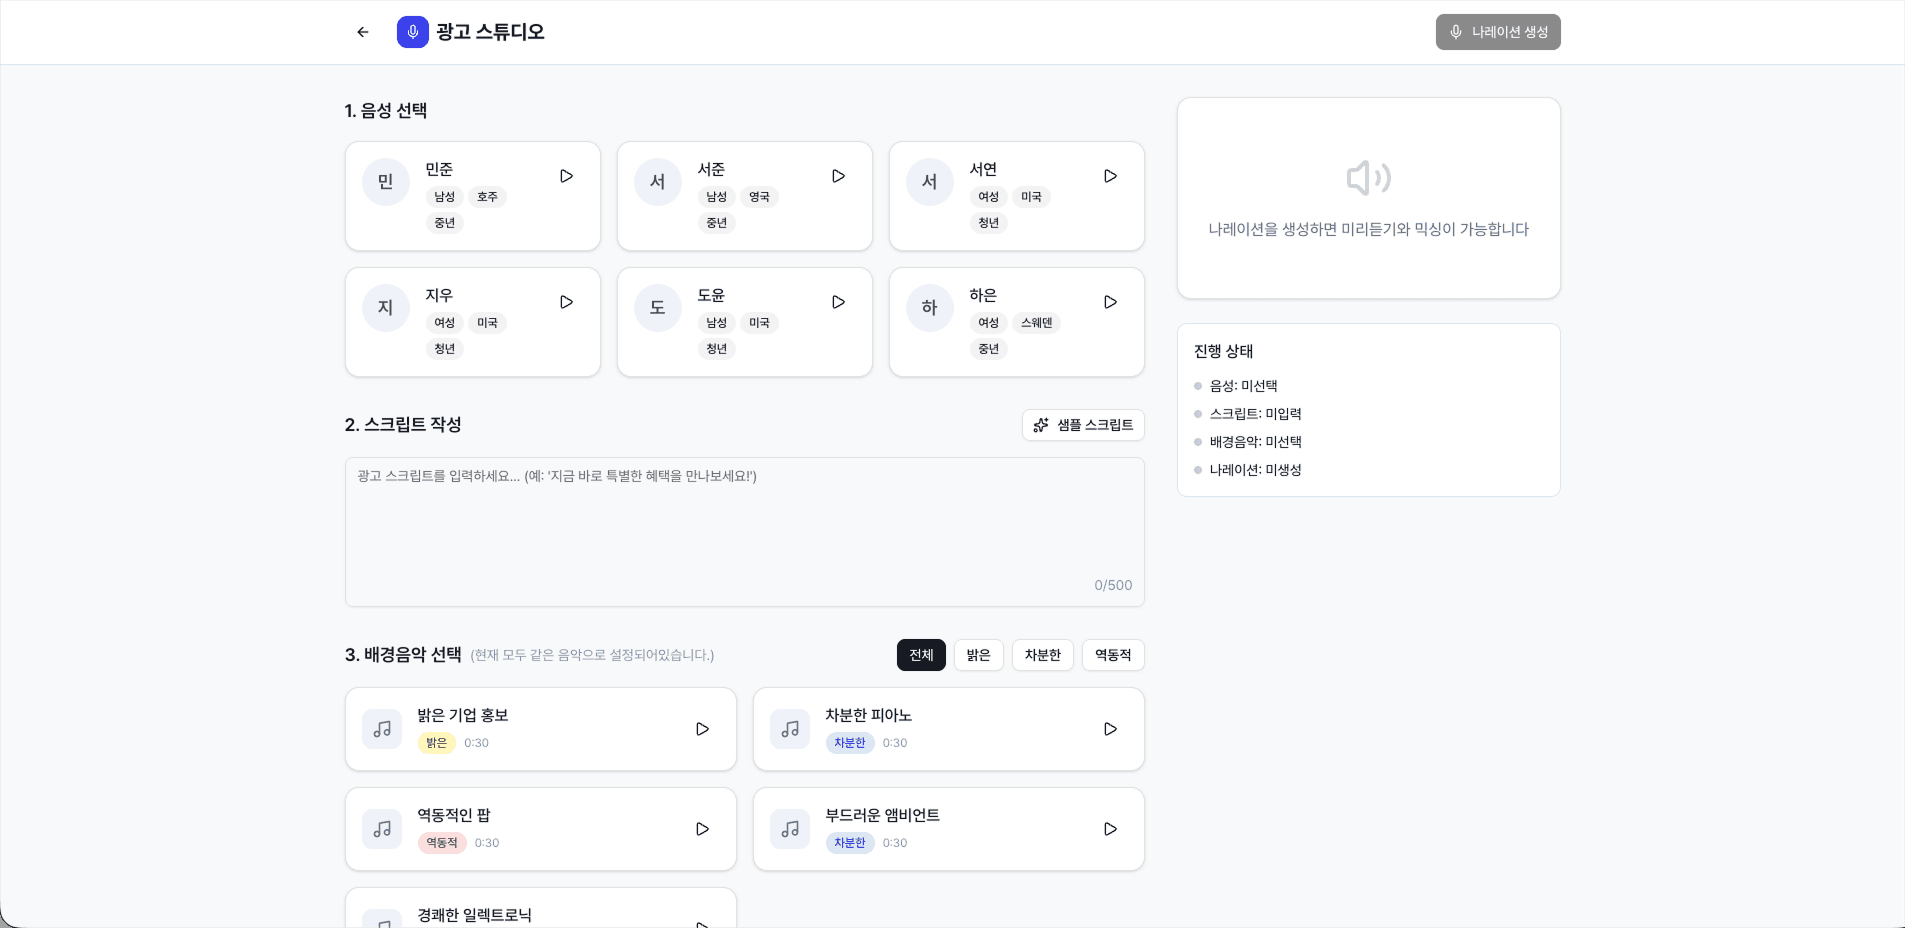The height and width of the screenshot is (928, 1905).
Task: Click the speaker icon in the preview panel
Action: [1367, 178]
